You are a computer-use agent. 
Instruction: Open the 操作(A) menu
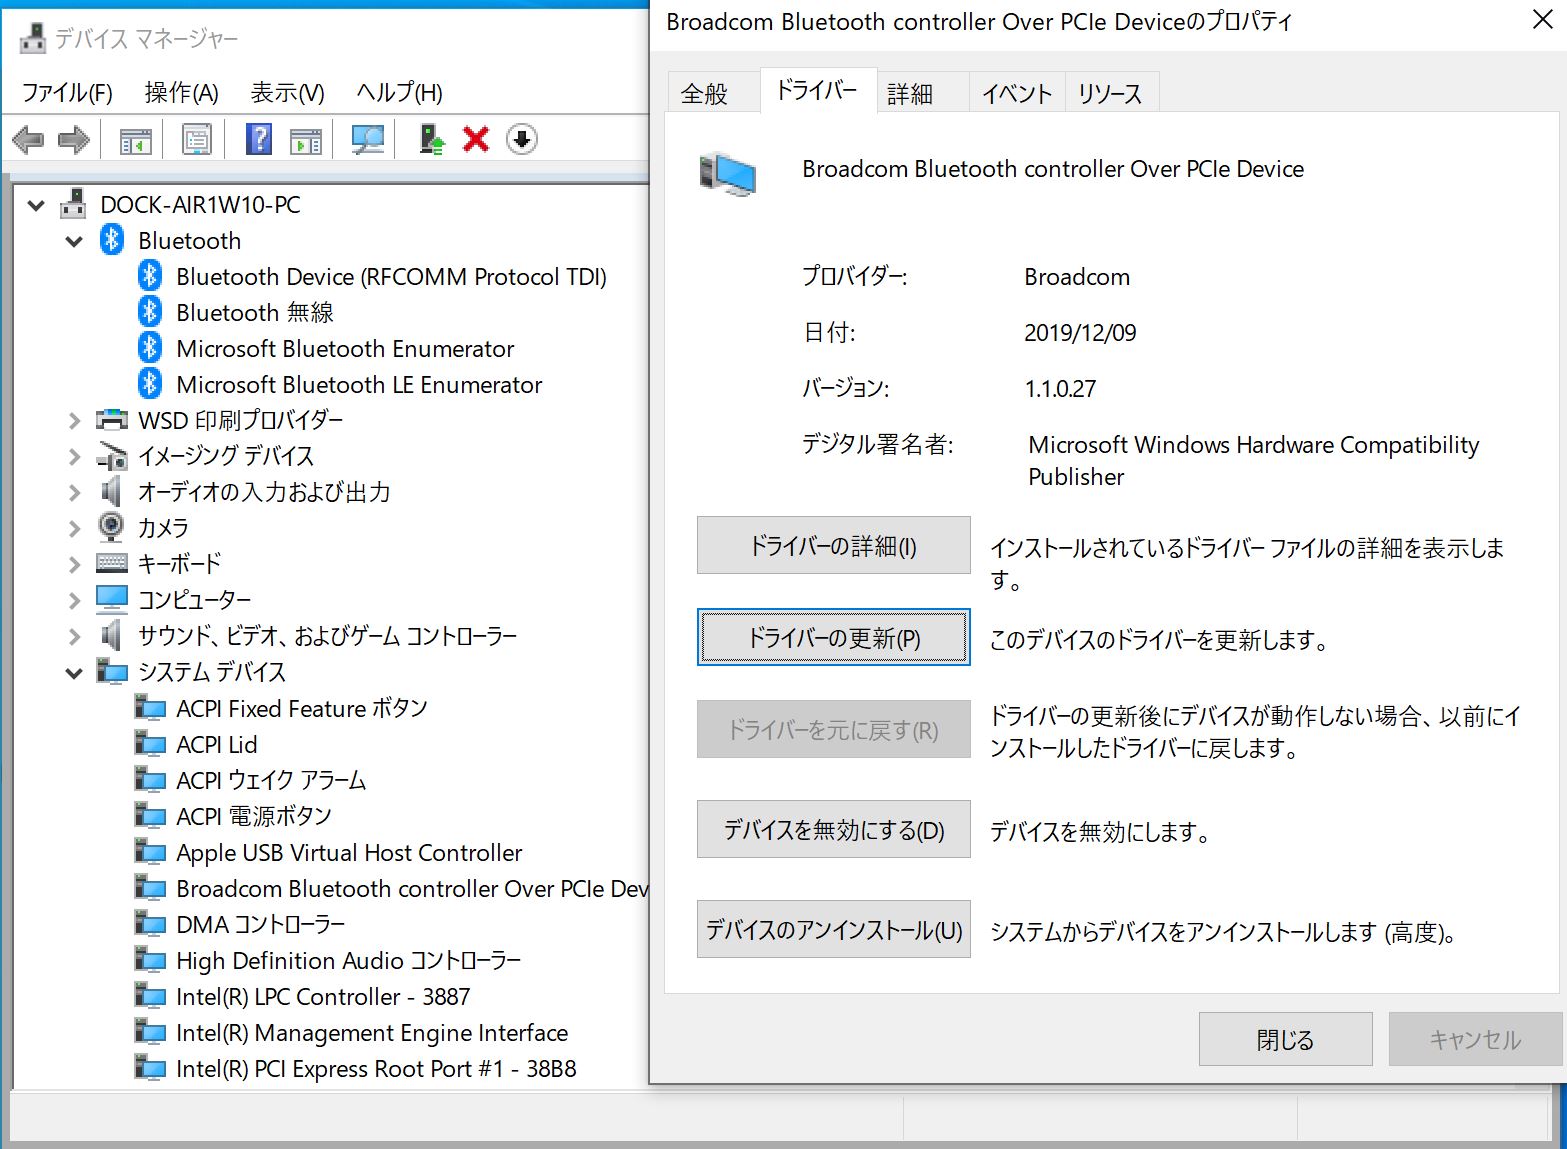point(181,93)
